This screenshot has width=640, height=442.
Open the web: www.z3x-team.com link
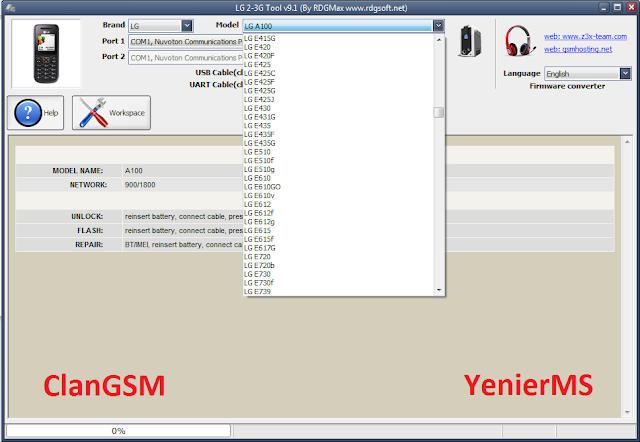[x=585, y=36]
